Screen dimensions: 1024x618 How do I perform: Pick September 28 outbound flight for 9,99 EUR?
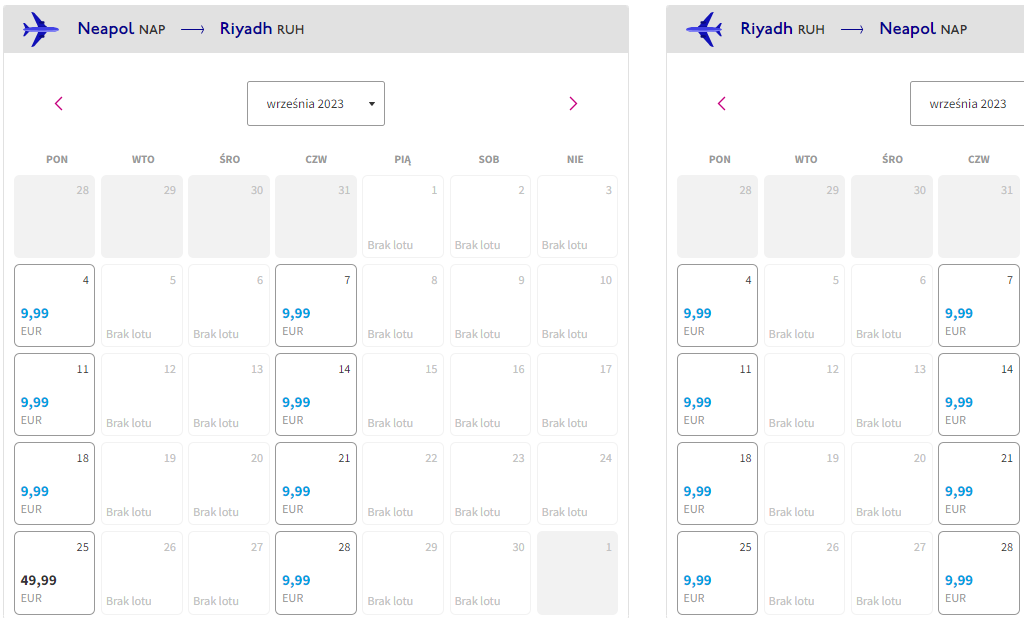(316, 572)
